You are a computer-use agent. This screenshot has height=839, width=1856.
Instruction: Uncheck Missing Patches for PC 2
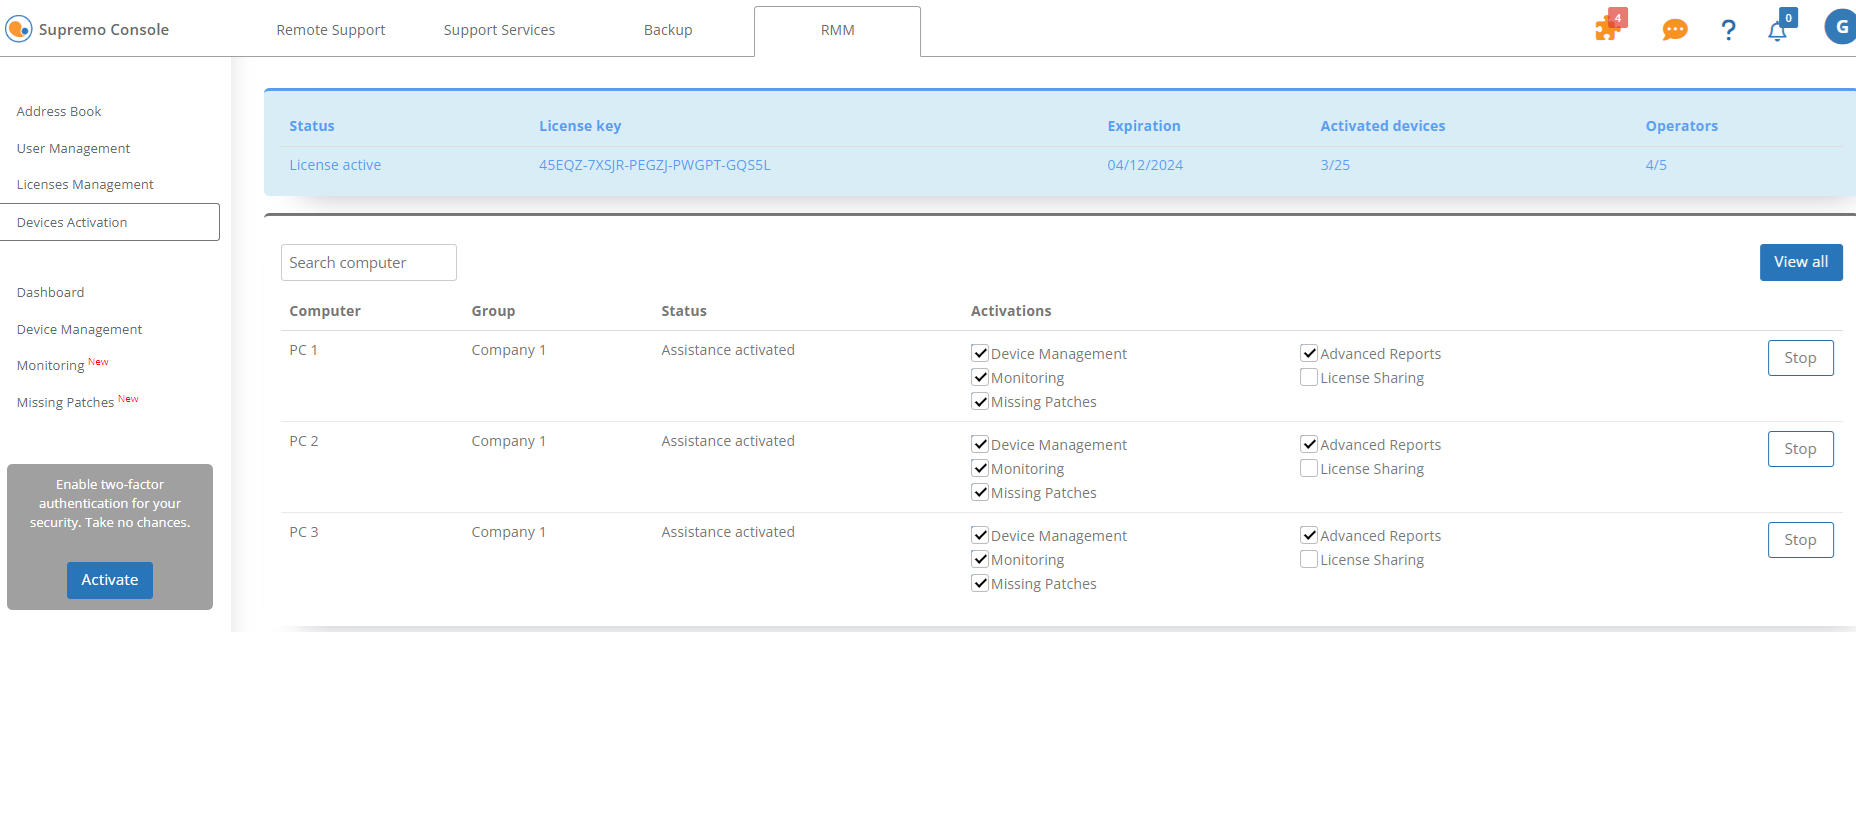(980, 492)
